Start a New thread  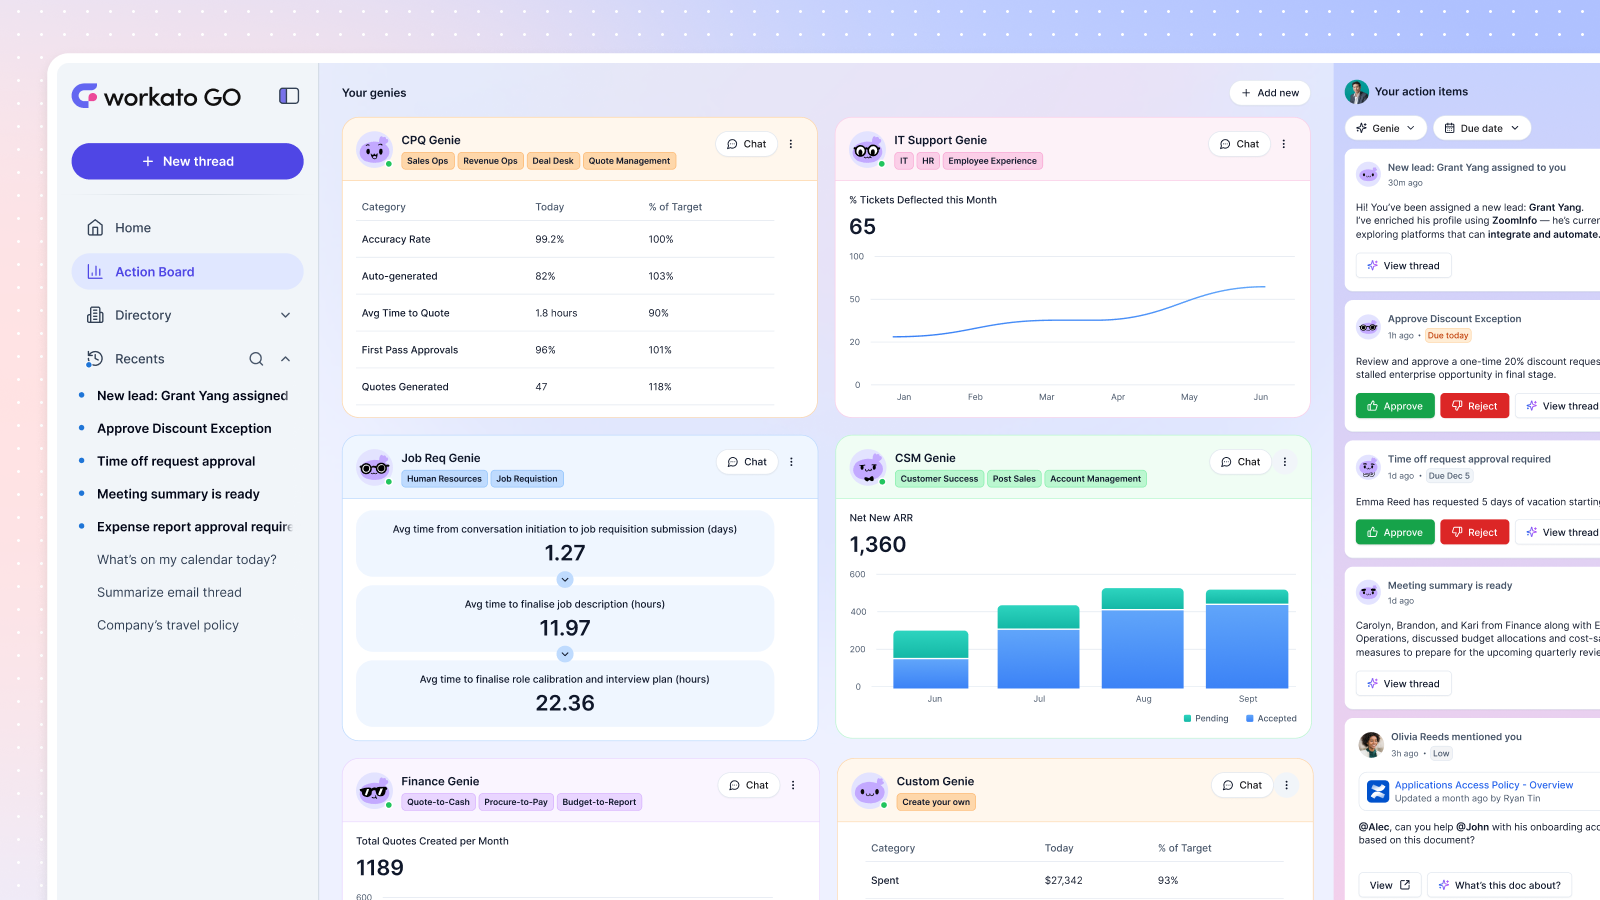187,161
